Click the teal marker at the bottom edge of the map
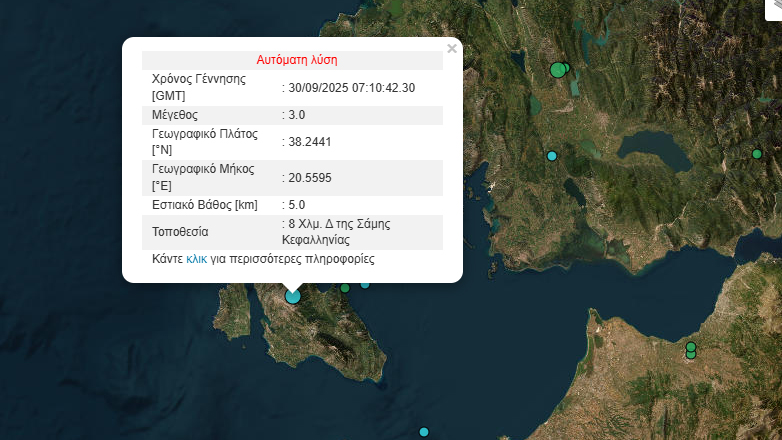 point(424,432)
